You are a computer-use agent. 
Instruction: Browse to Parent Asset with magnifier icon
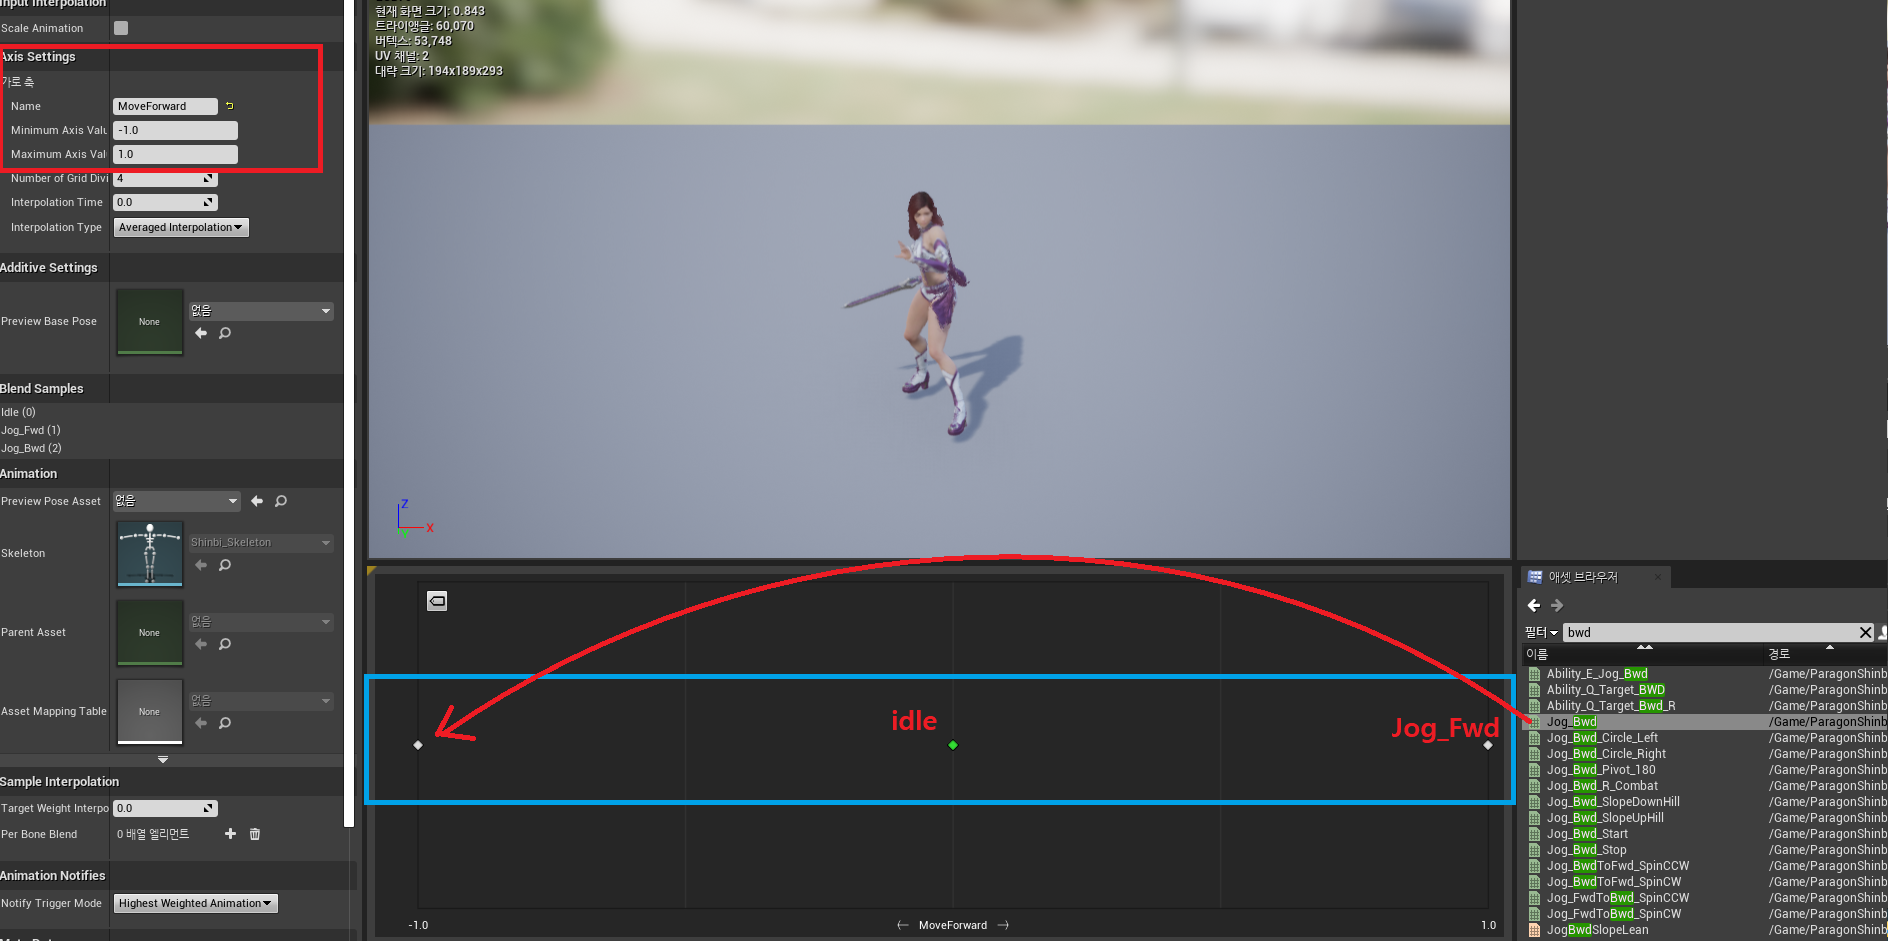click(225, 644)
